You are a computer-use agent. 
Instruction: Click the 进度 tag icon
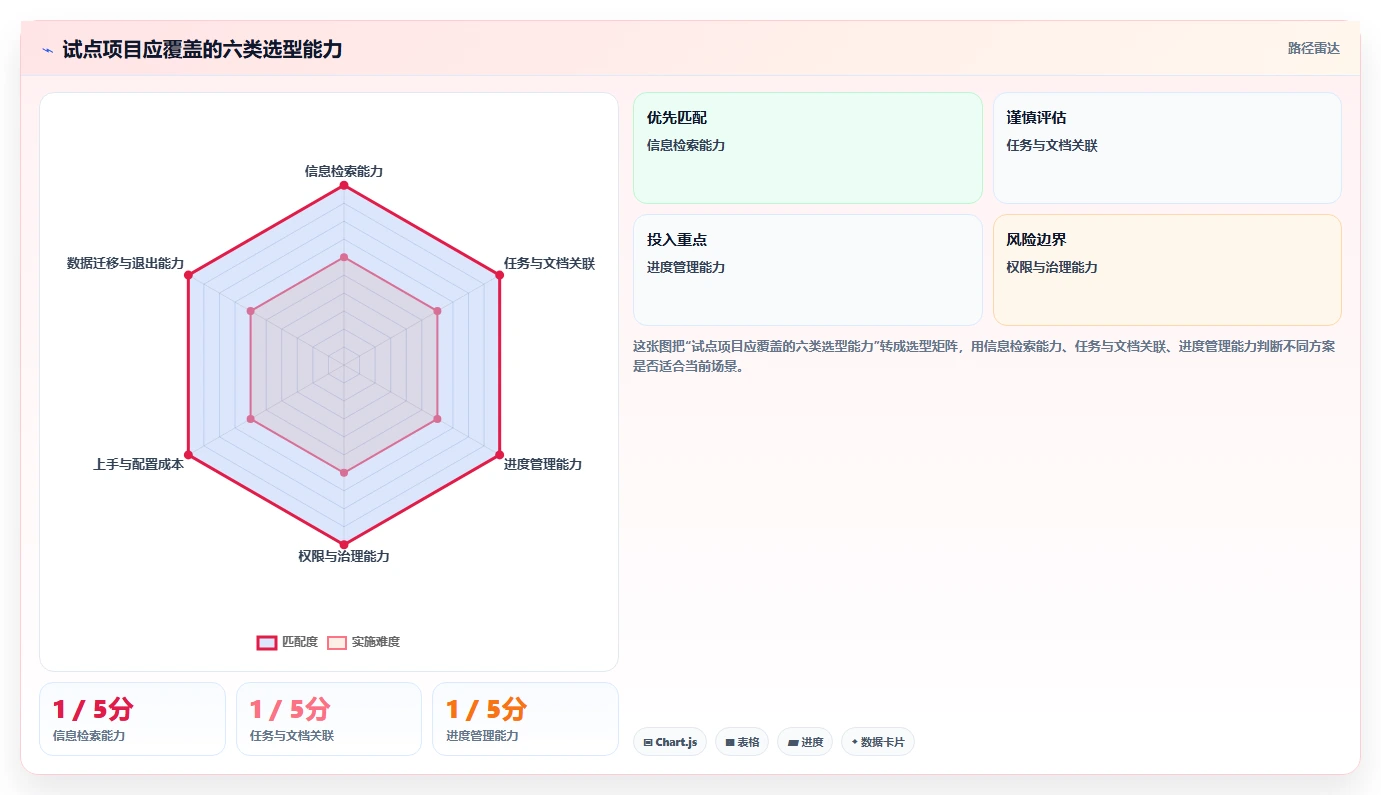(x=793, y=743)
